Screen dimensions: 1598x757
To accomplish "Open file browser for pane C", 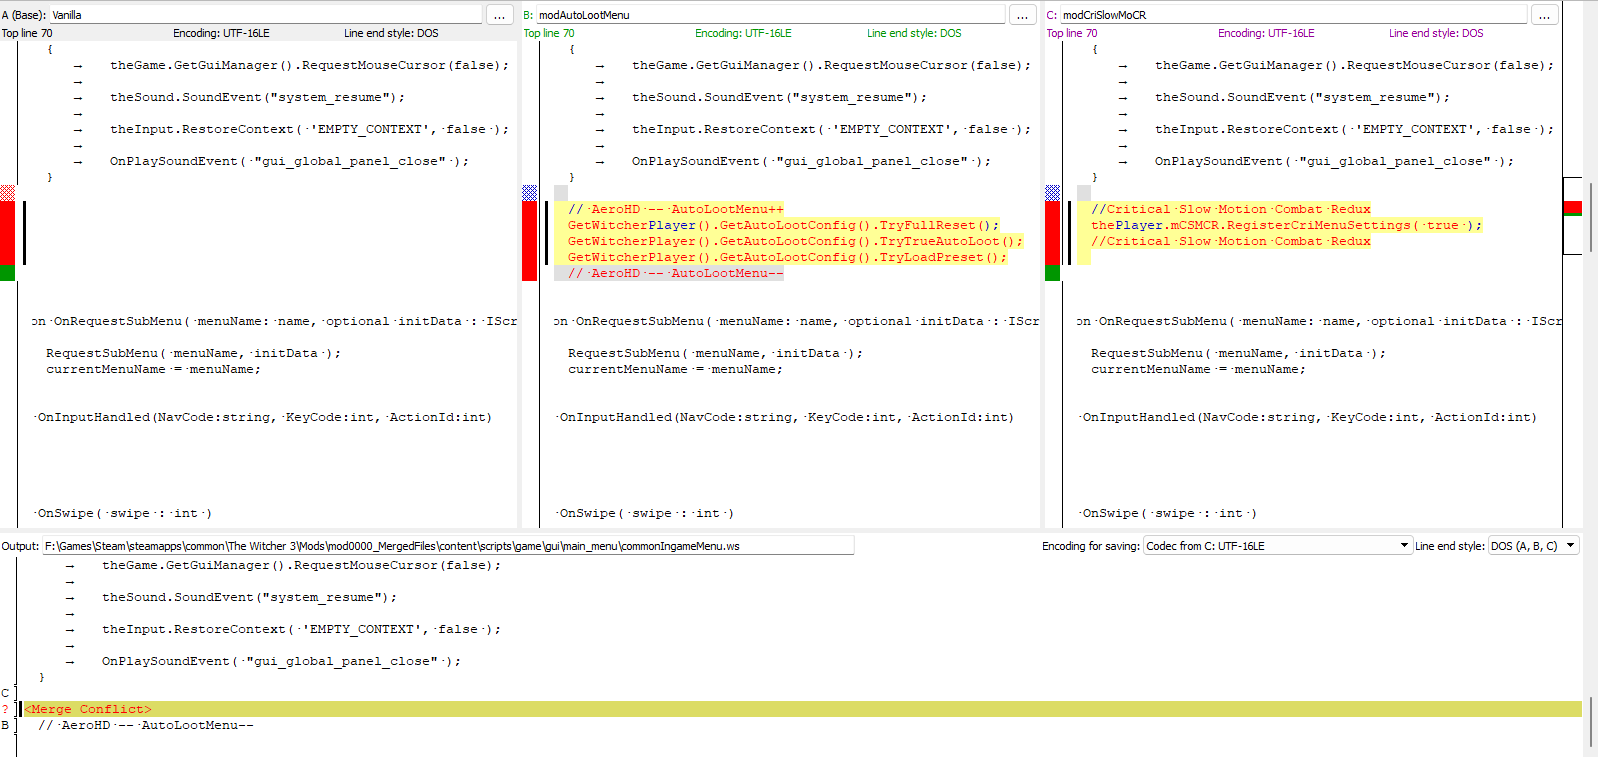I will (x=1545, y=15).
